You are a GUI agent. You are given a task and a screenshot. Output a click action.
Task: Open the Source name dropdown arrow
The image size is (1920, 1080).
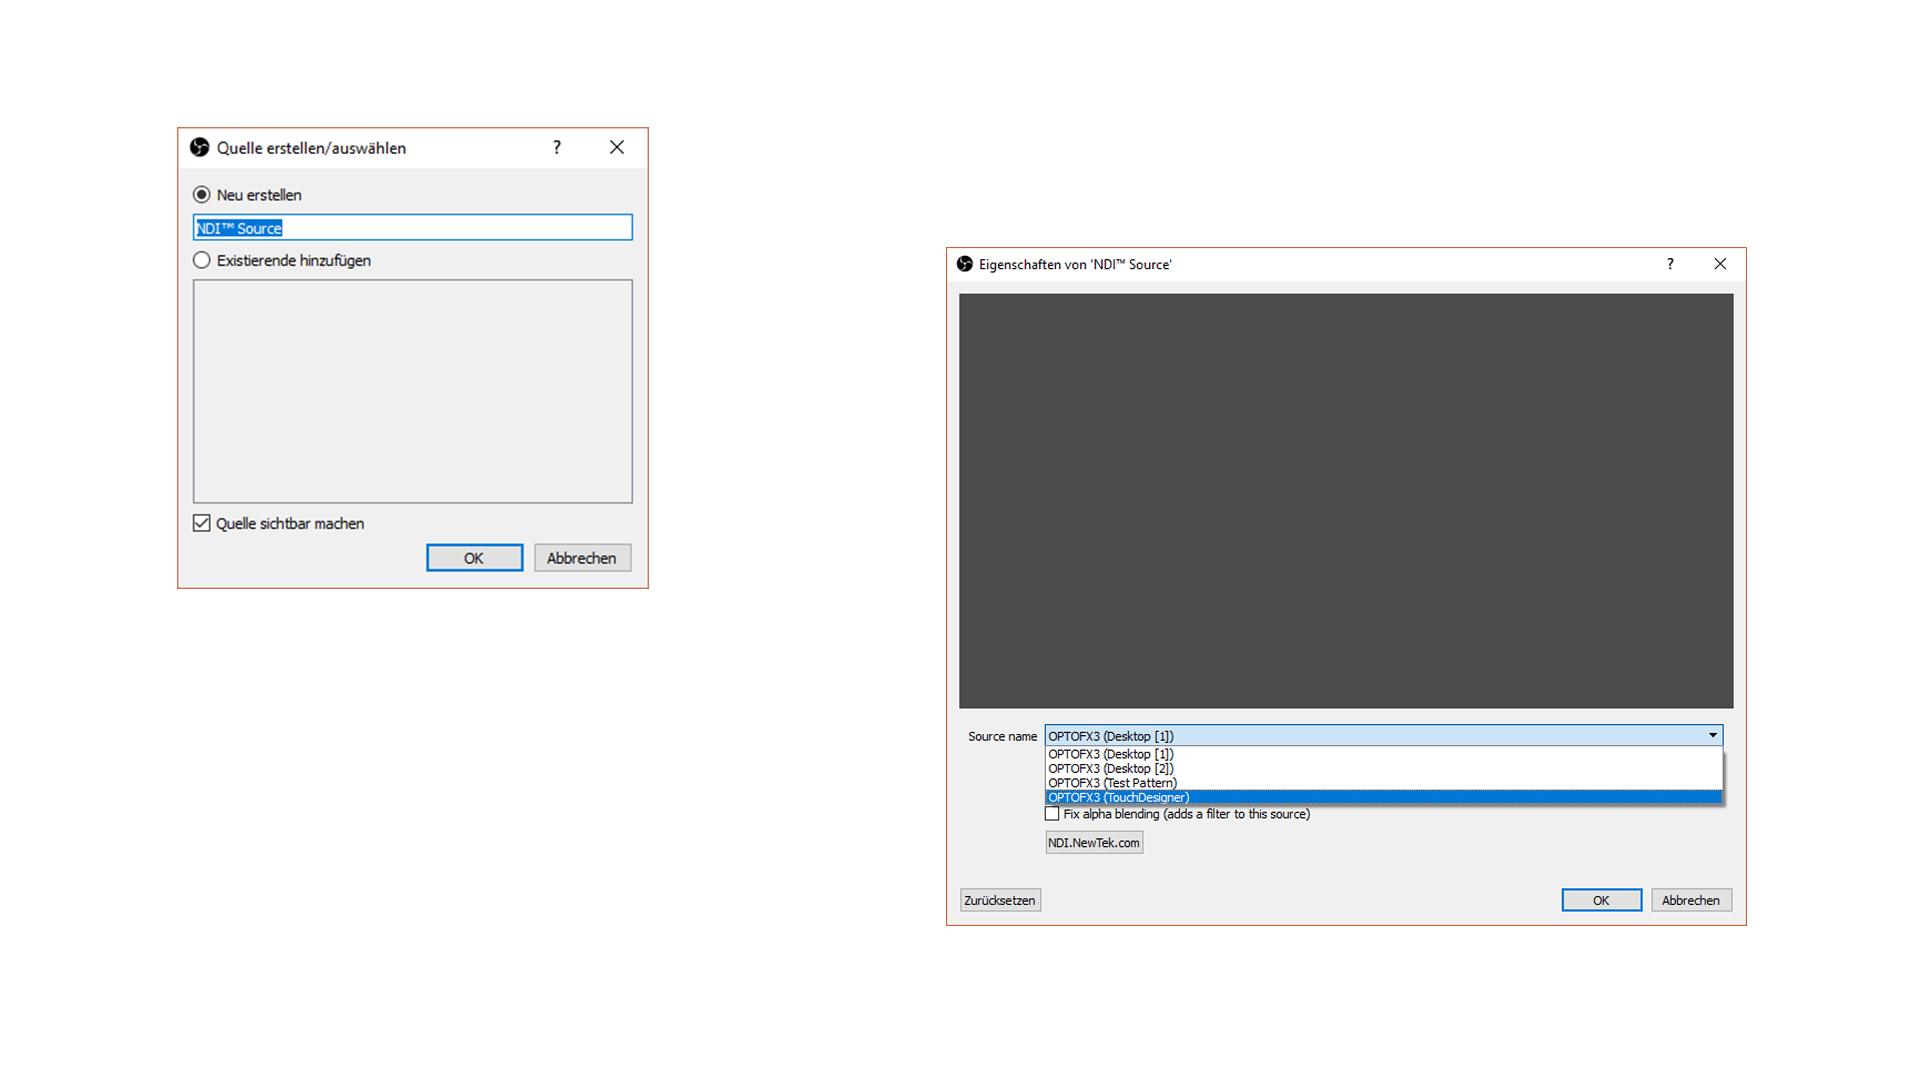1712,736
